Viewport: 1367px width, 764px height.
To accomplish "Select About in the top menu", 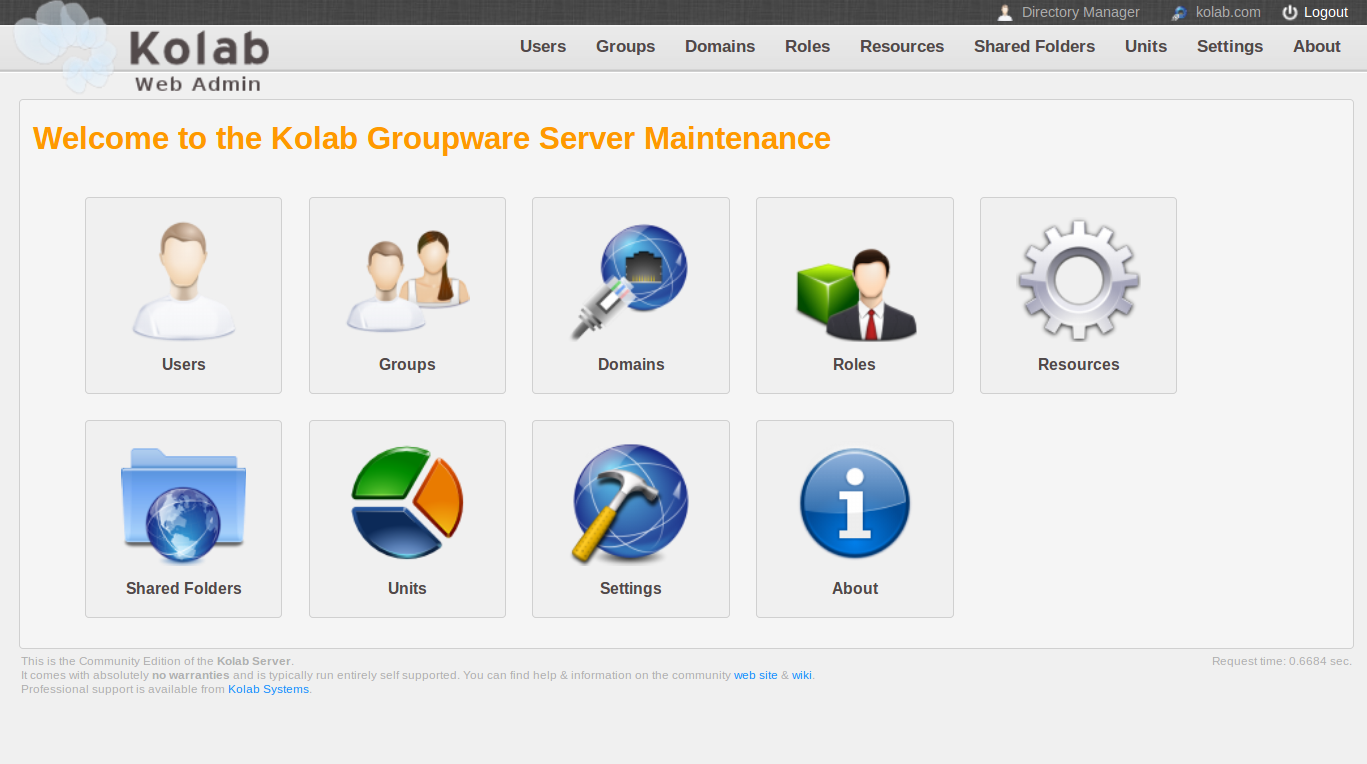I will point(1317,46).
